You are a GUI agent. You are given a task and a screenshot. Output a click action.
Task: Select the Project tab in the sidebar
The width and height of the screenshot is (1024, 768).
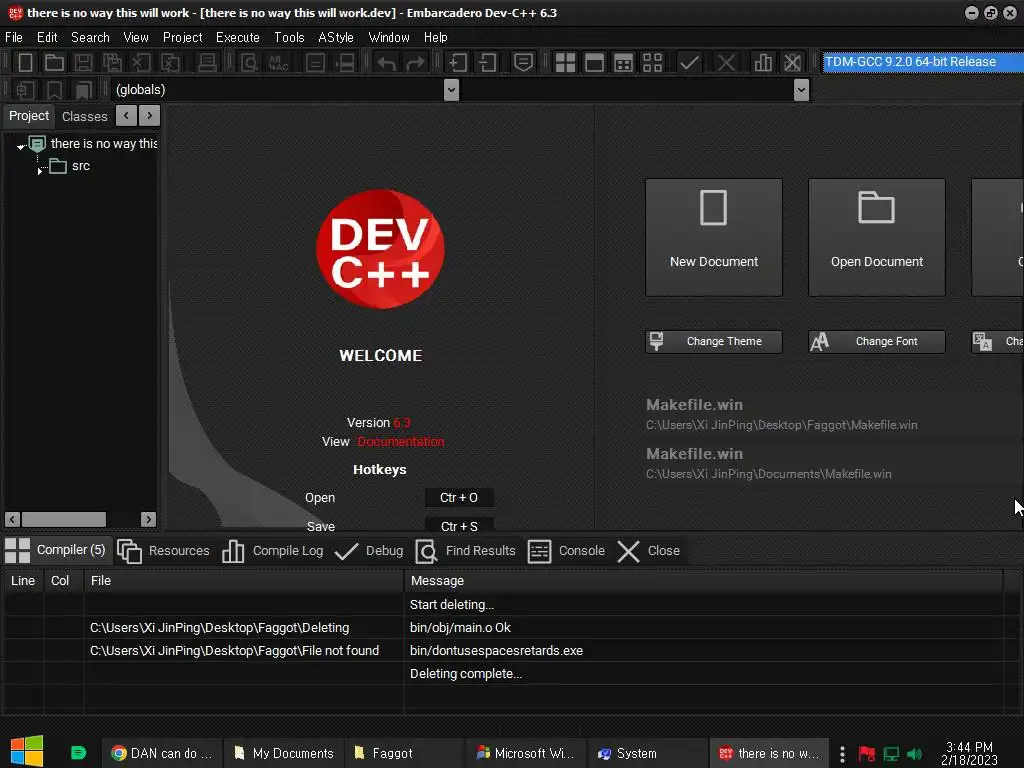[x=29, y=116]
